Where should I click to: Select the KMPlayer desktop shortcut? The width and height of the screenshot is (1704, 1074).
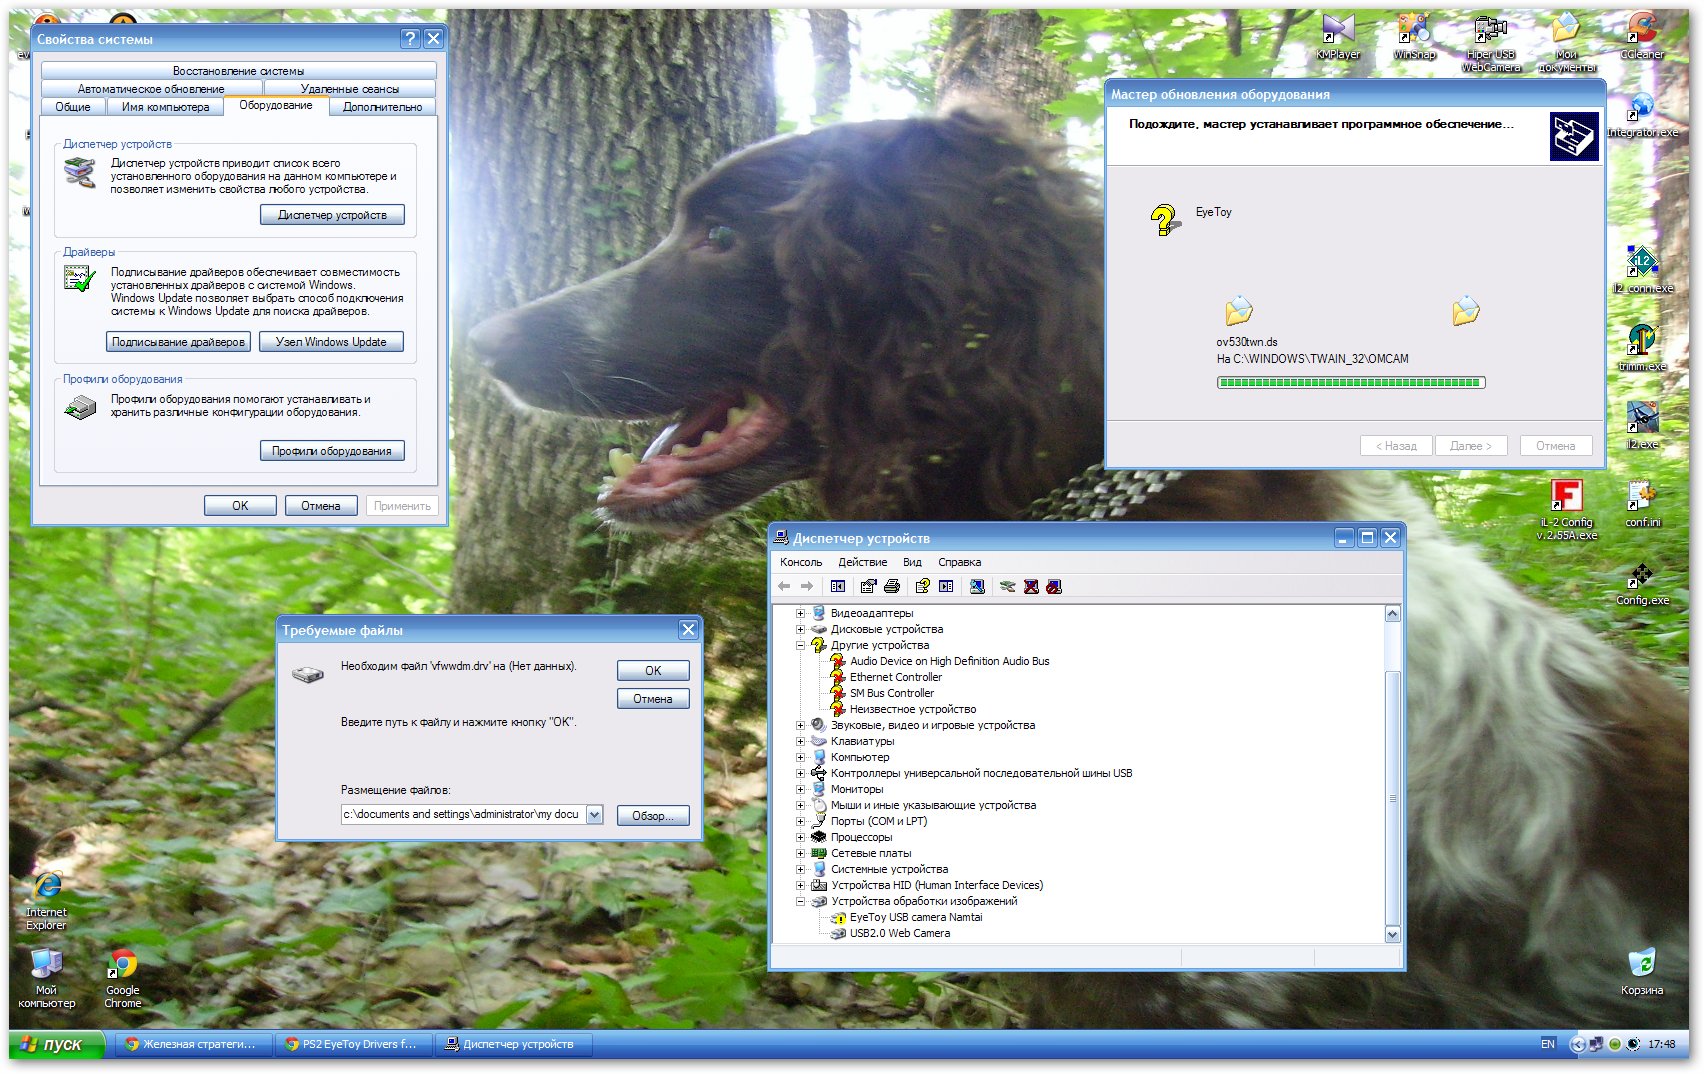1338,38
